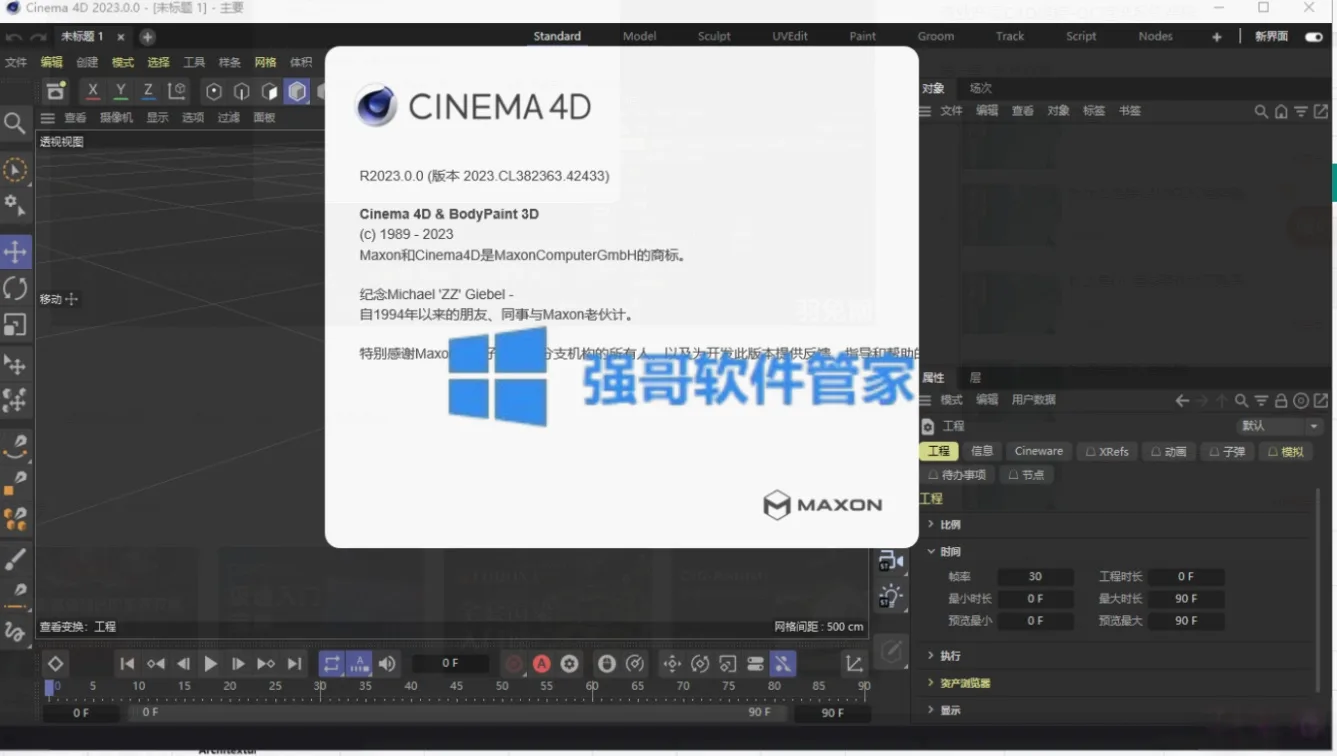Open the 创建 menu

[87, 62]
